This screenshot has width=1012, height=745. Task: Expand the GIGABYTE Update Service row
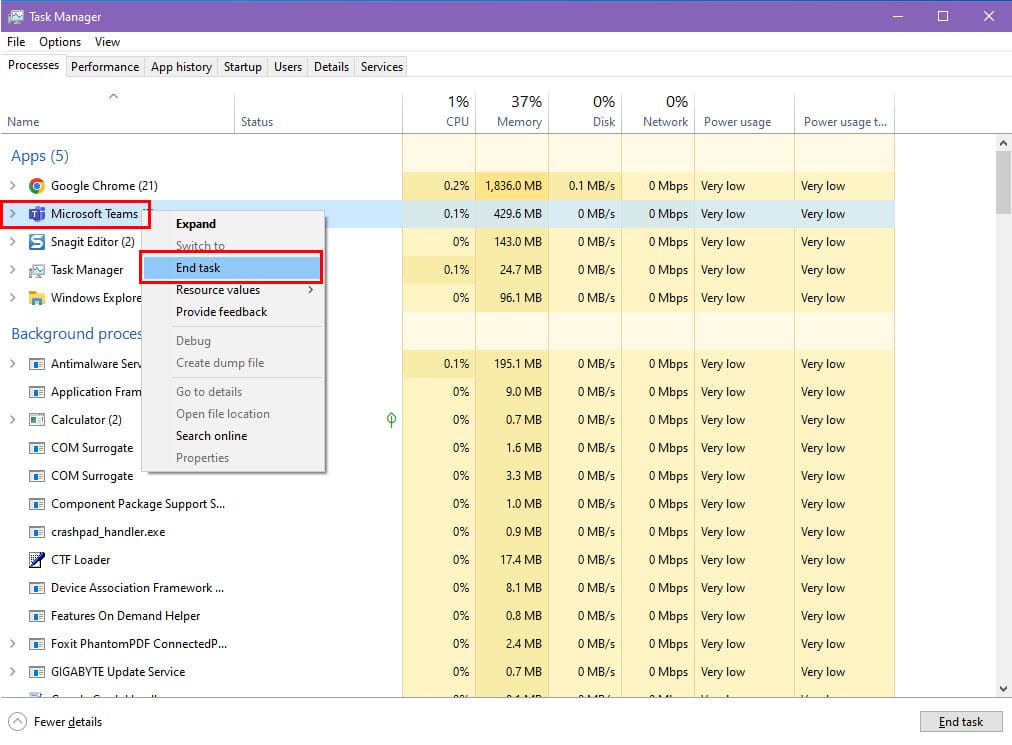coord(13,672)
